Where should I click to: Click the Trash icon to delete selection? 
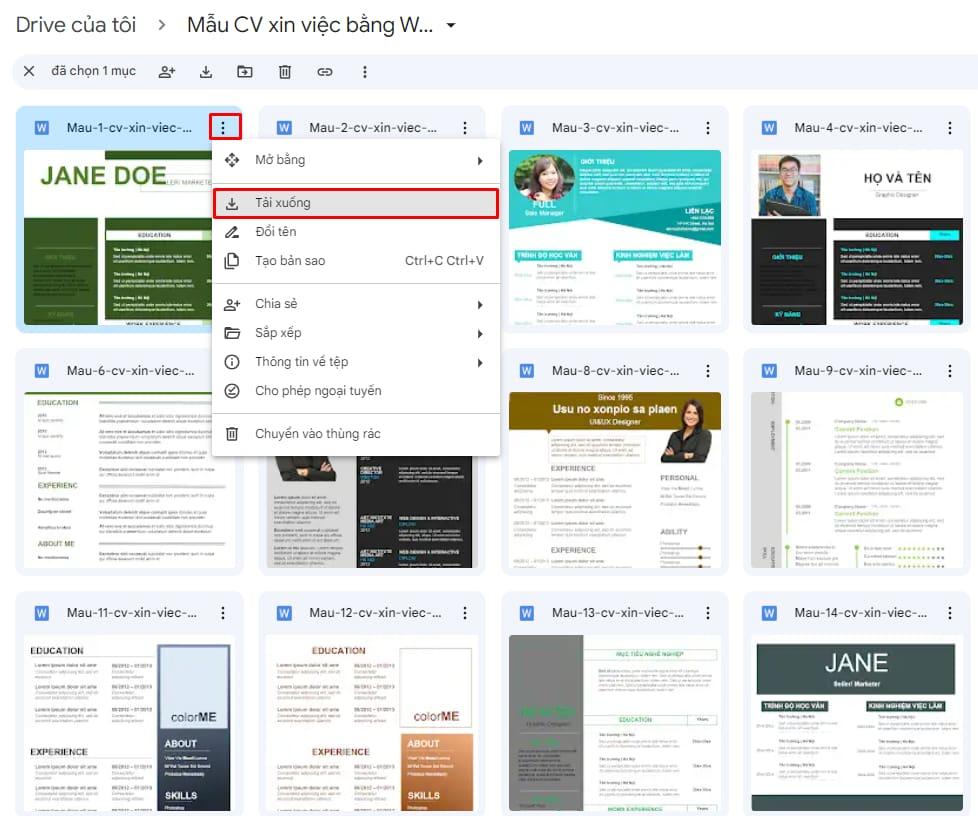click(285, 71)
